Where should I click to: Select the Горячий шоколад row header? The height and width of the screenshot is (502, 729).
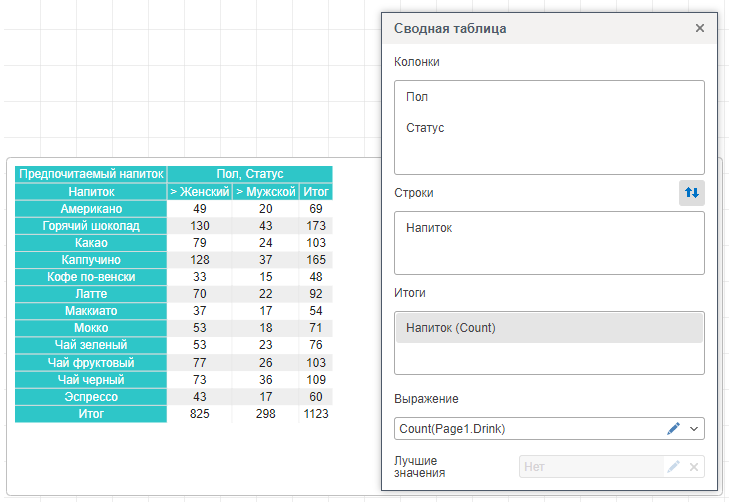(91, 226)
